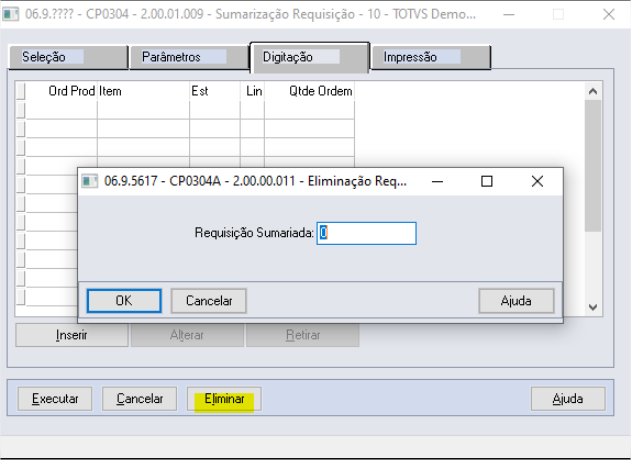This screenshot has height=461, width=633.
Task: Confirm with OK in Eliminação dialog
Action: tap(124, 301)
